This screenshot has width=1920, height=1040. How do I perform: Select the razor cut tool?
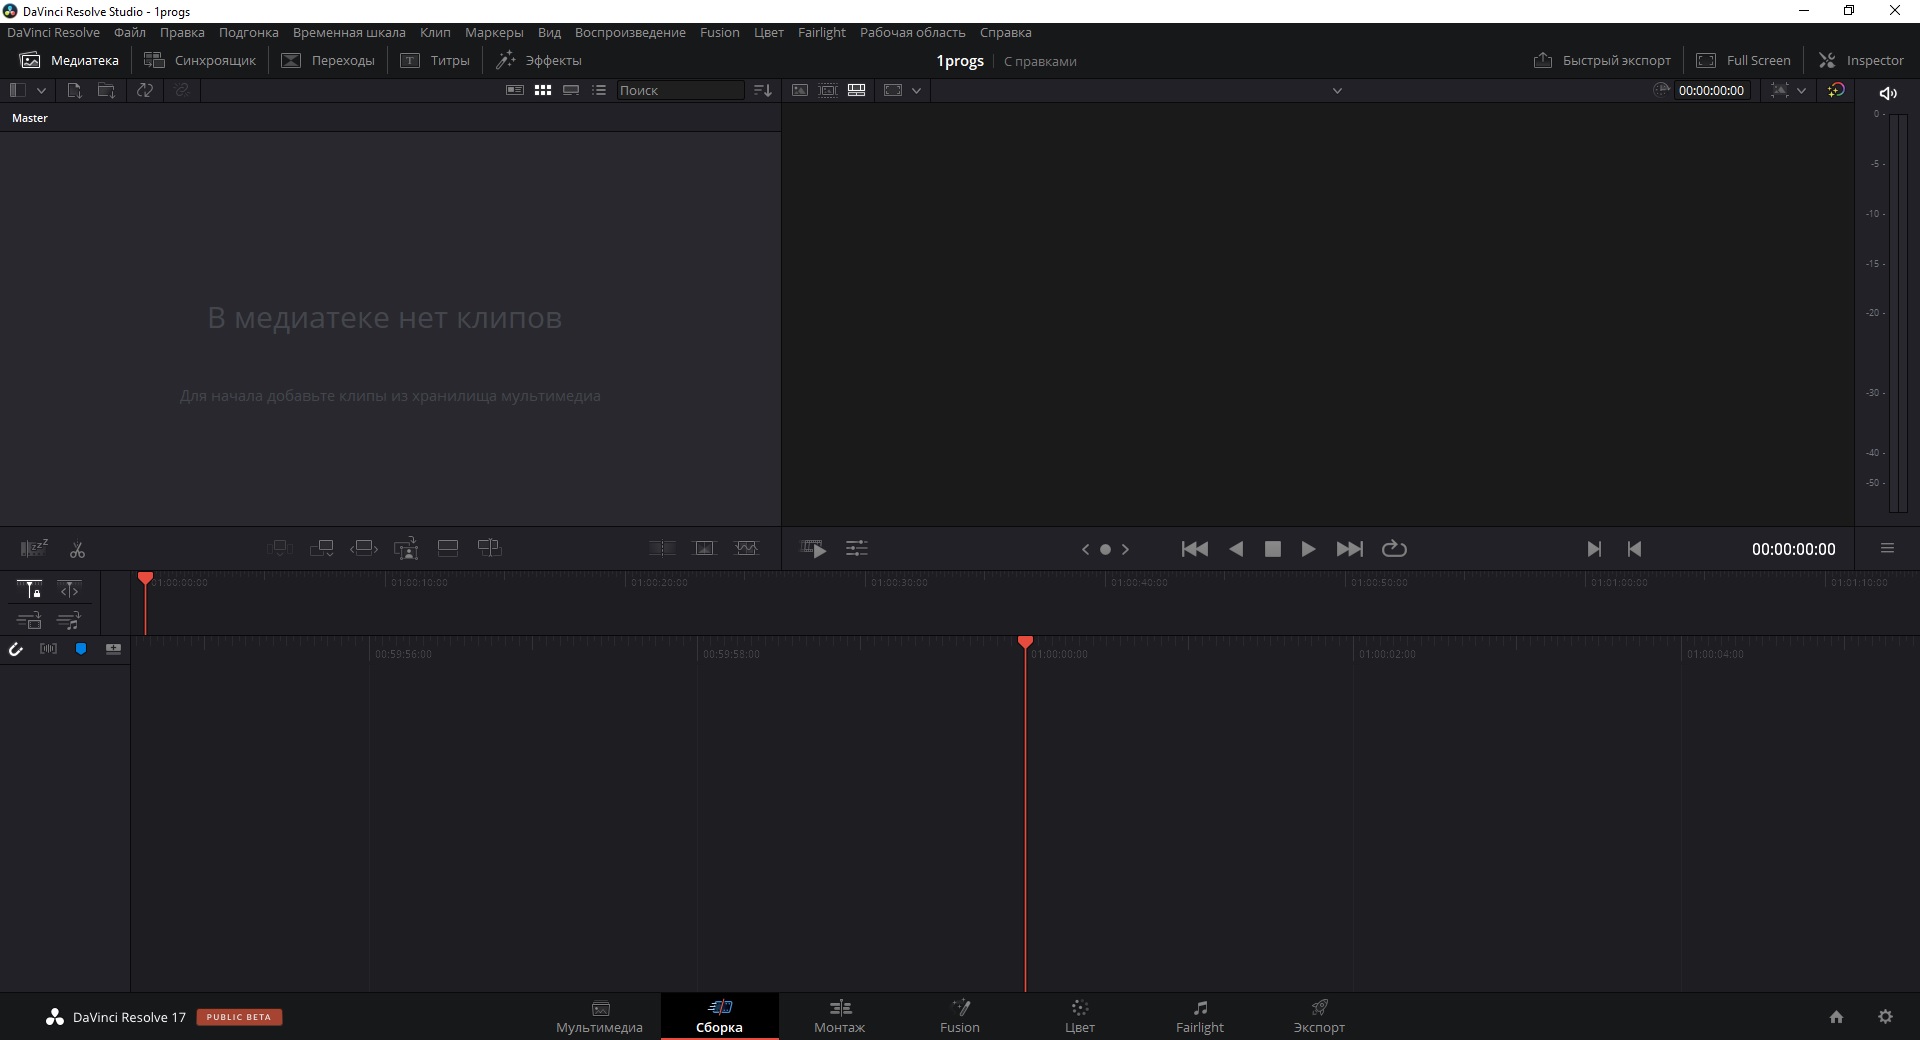(77, 549)
